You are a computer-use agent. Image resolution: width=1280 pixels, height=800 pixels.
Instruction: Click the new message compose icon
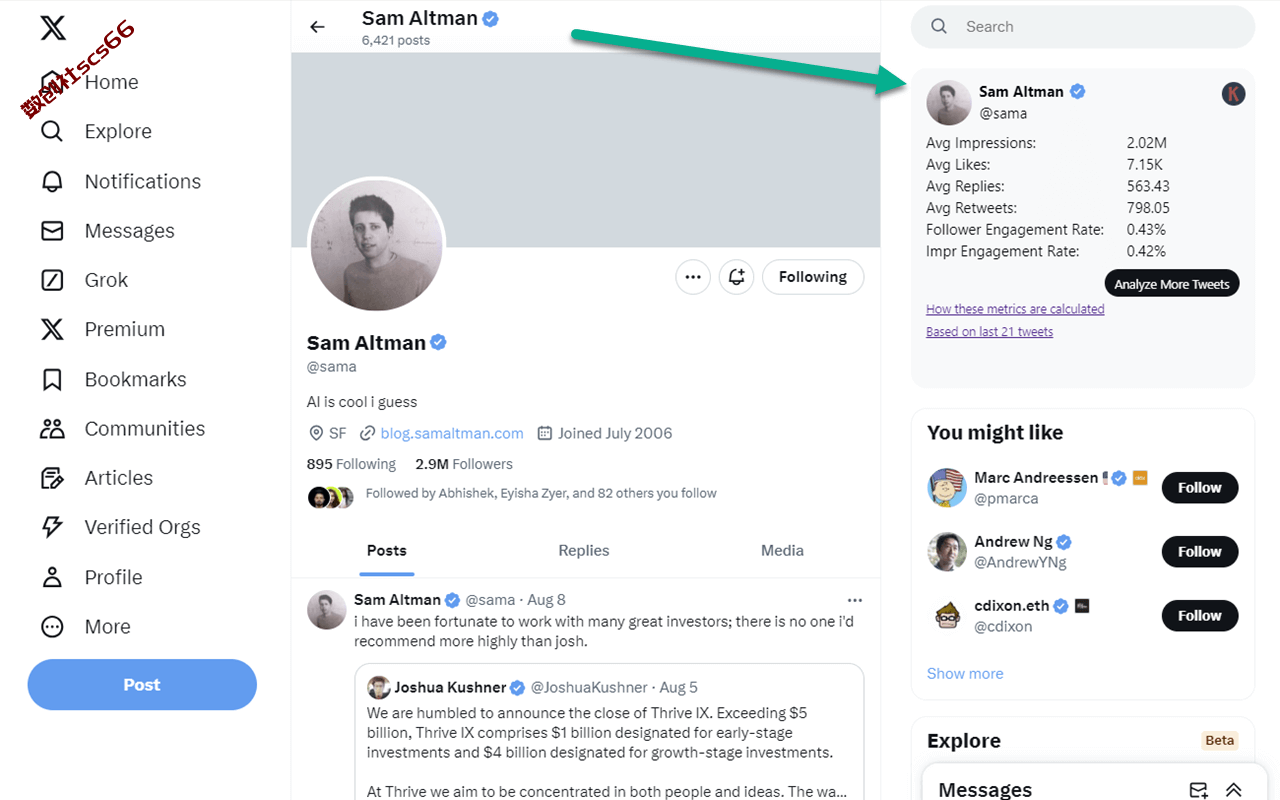coord(1198,790)
